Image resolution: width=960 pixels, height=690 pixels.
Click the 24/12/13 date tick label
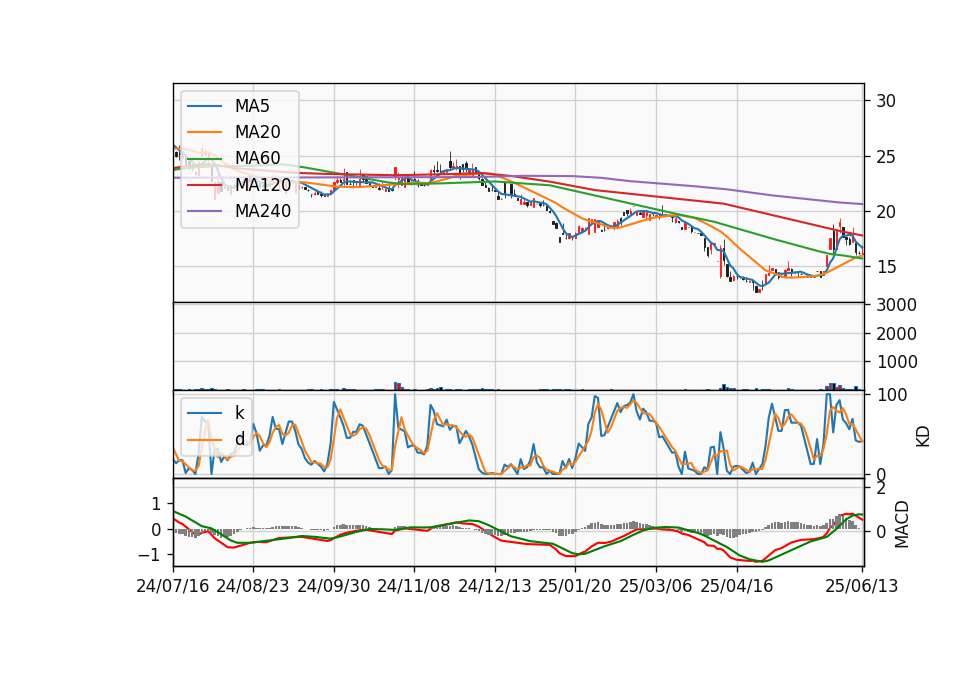(495, 586)
